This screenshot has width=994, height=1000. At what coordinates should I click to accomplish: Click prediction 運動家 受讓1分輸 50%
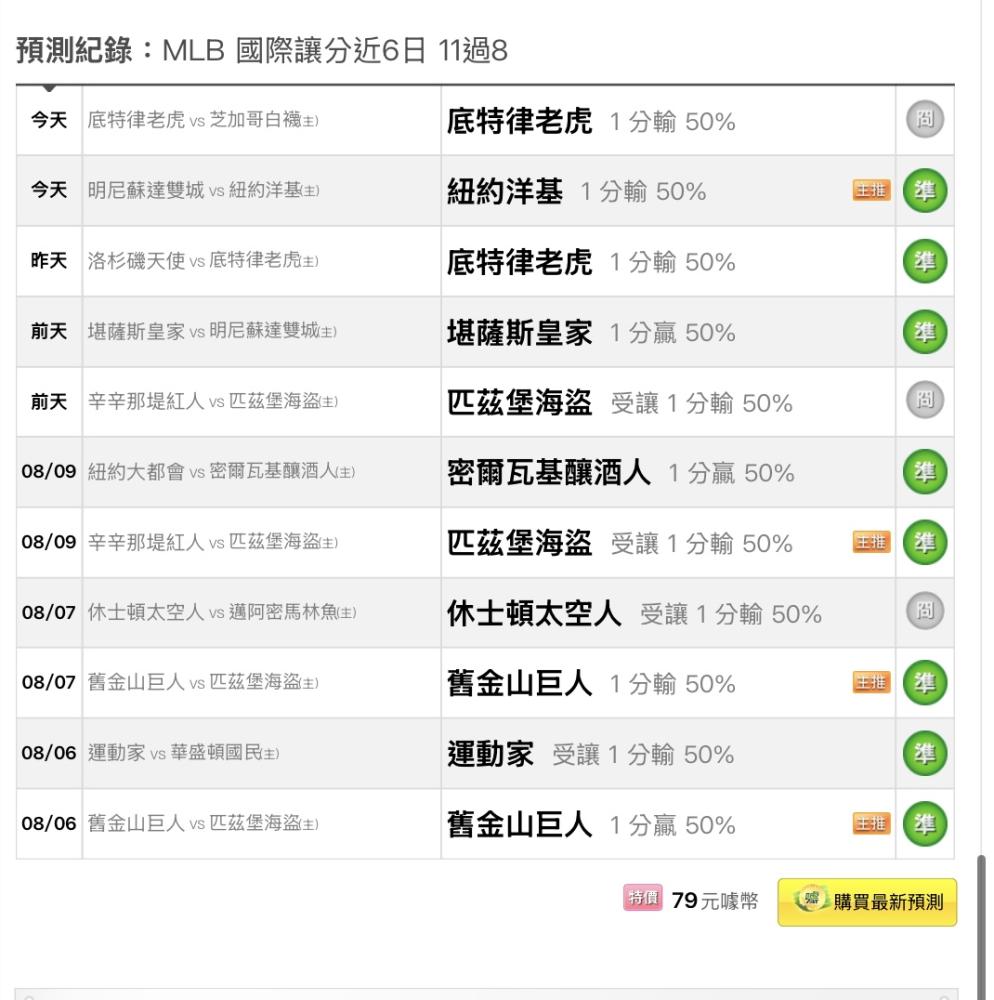[x=590, y=754]
